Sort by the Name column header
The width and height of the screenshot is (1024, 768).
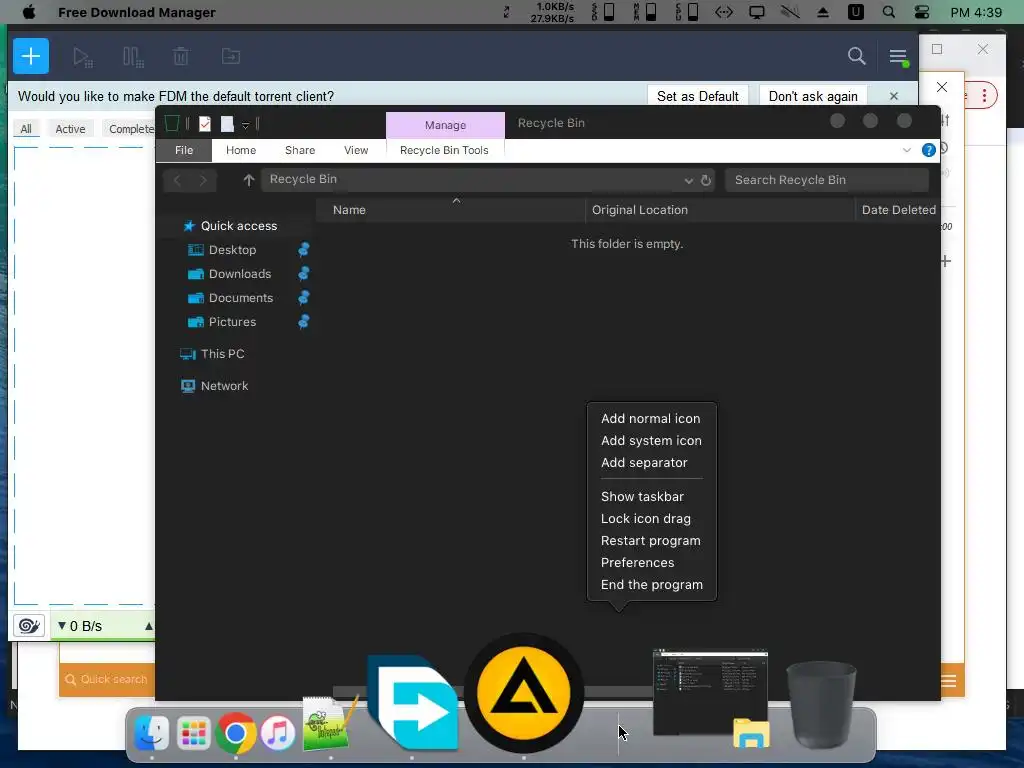click(451, 210)
